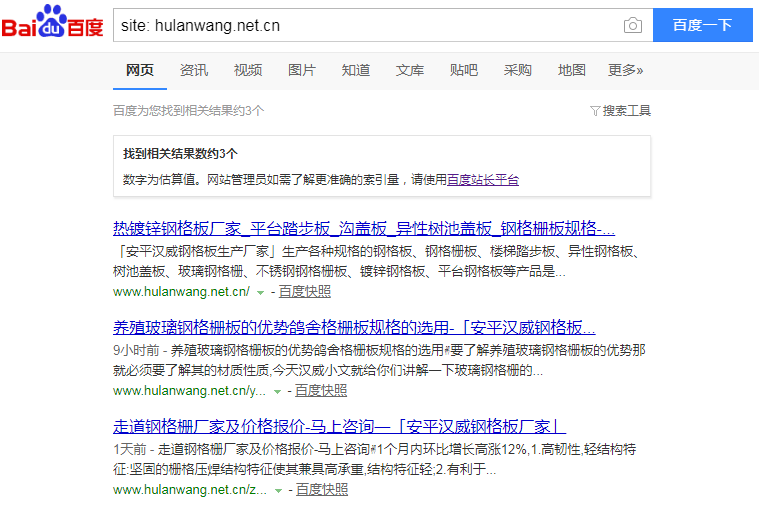Screen dimensions: 759x508
Task: Open 搜索工具 filter options
Action: 621,111
